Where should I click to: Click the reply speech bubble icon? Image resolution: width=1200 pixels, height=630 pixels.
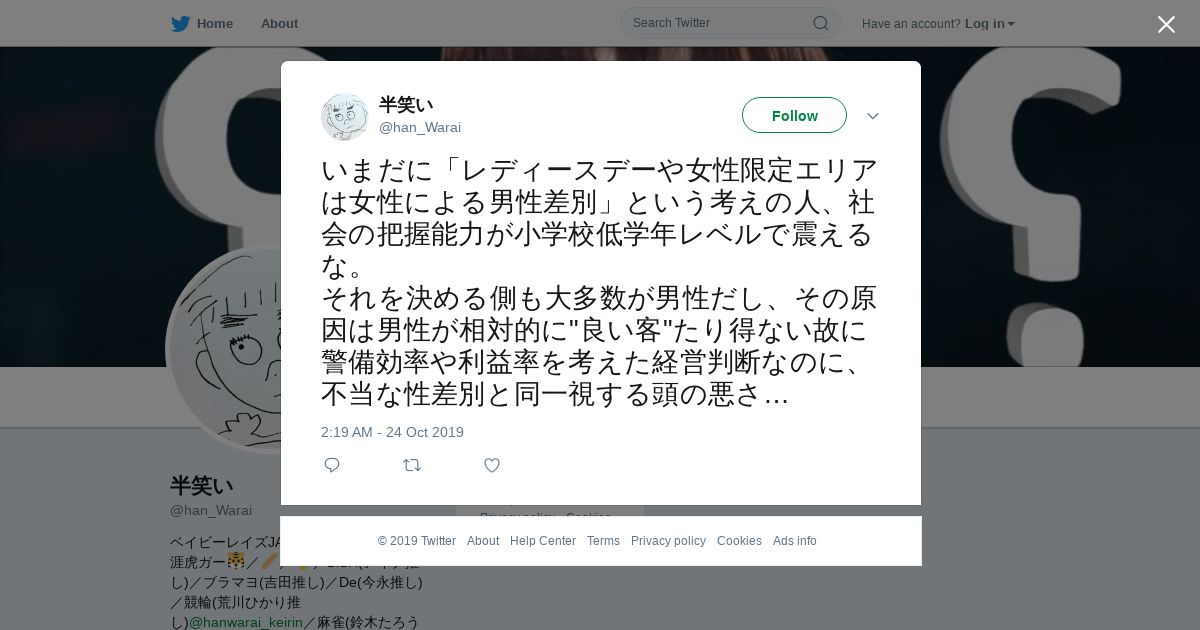click(332, 465)
